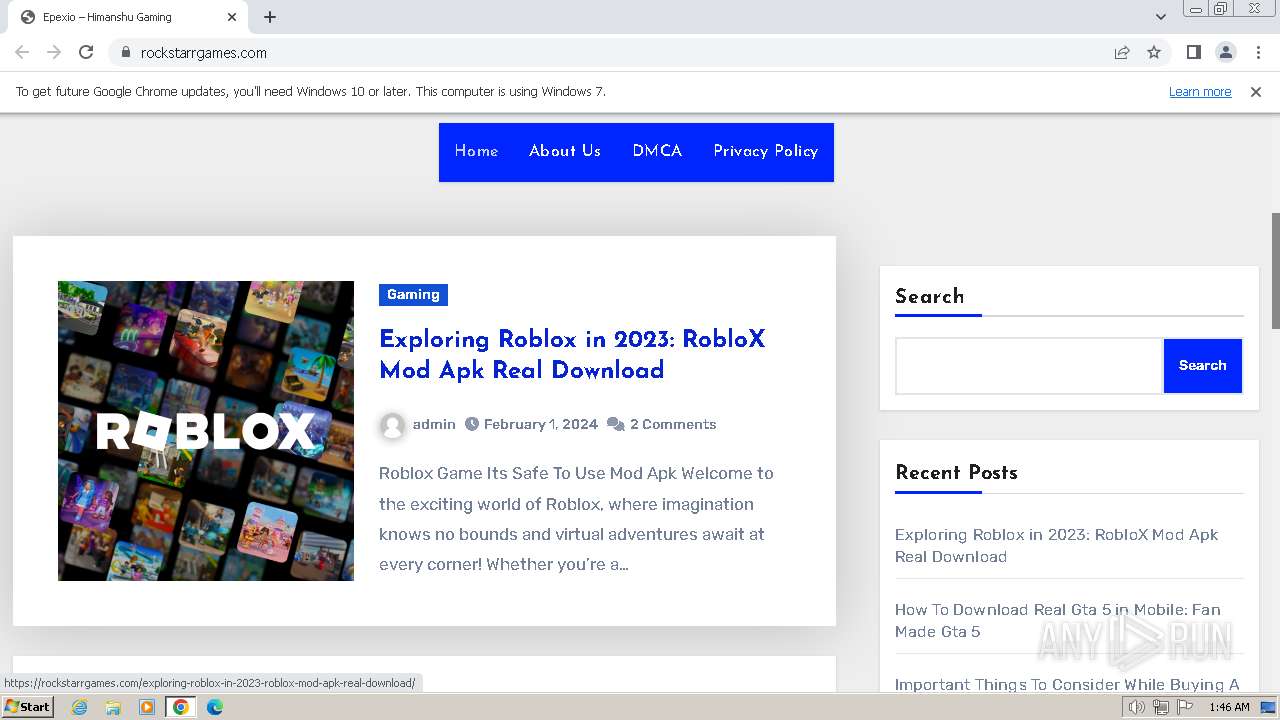
Task: Open the network tray icon
Action: [x=1161, y=707]
